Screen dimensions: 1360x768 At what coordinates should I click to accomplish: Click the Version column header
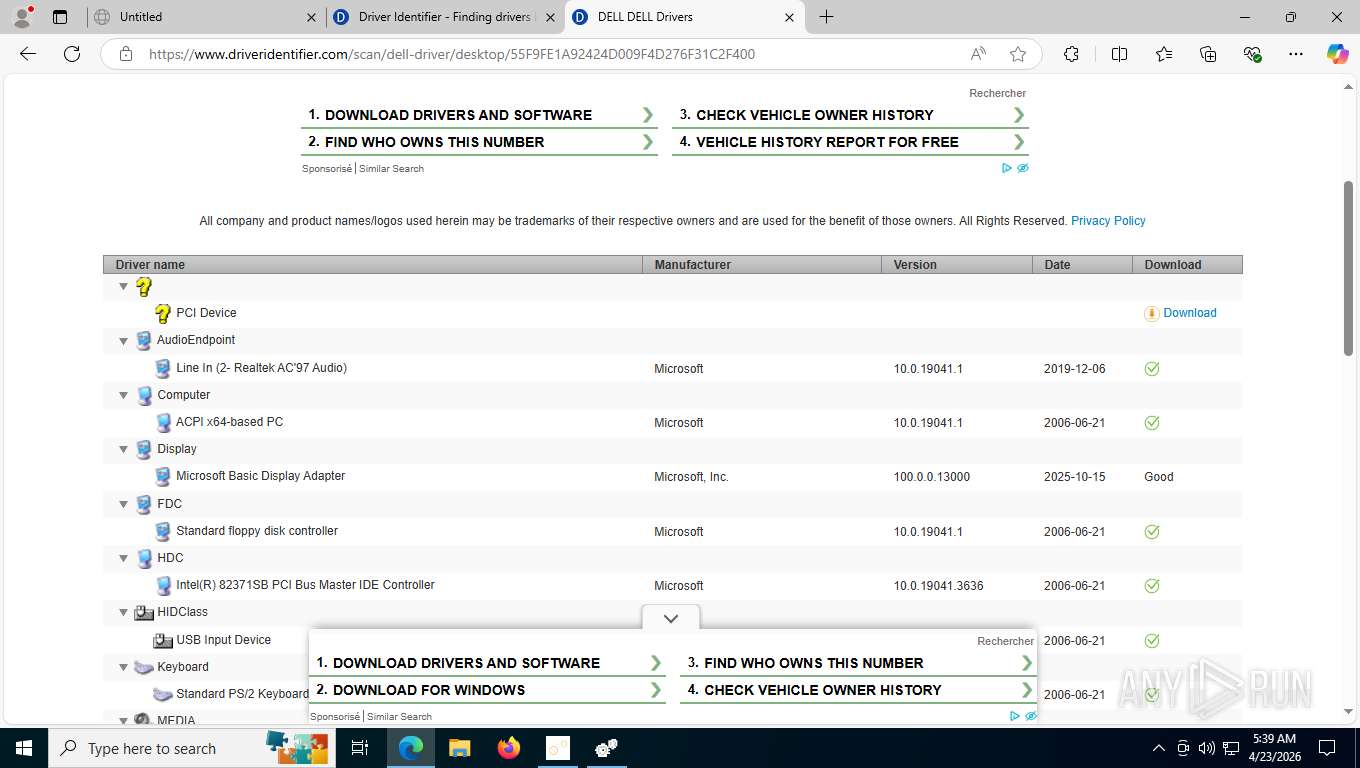pyautogui.click(x=957, y=265)
